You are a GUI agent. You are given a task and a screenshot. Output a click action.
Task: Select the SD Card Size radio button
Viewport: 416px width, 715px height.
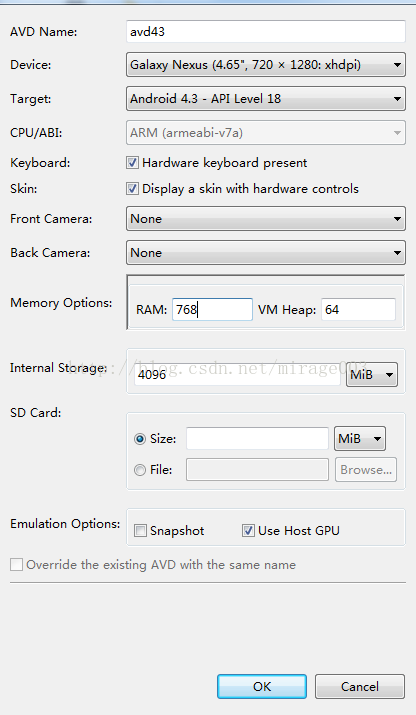pyautogui.click(x=140, y=439)
